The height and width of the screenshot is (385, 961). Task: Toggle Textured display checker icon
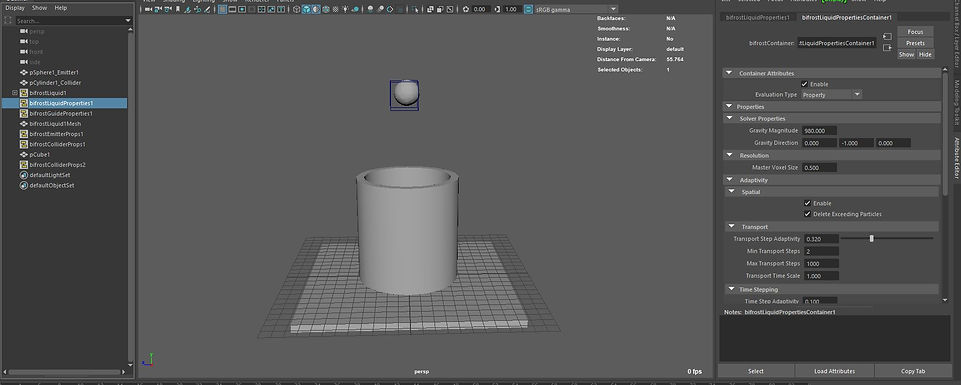335,9
